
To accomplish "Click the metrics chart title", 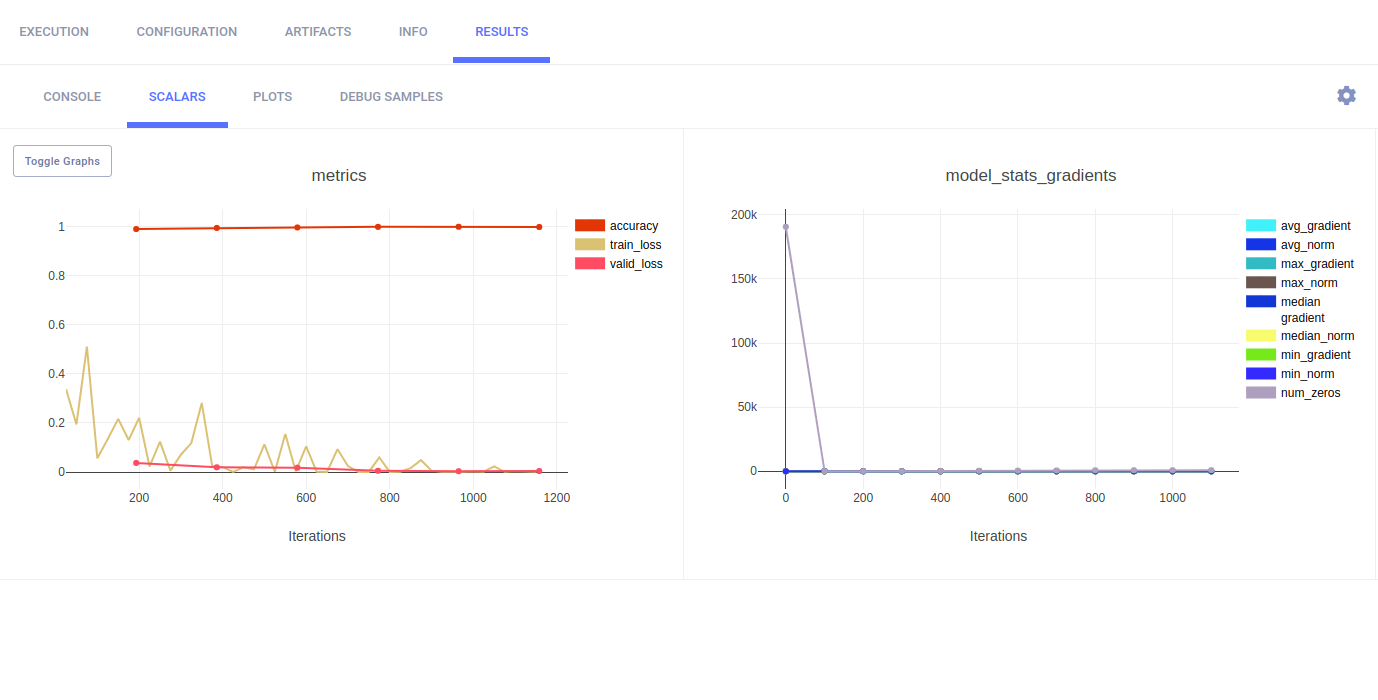I will [x=339, y=176].
